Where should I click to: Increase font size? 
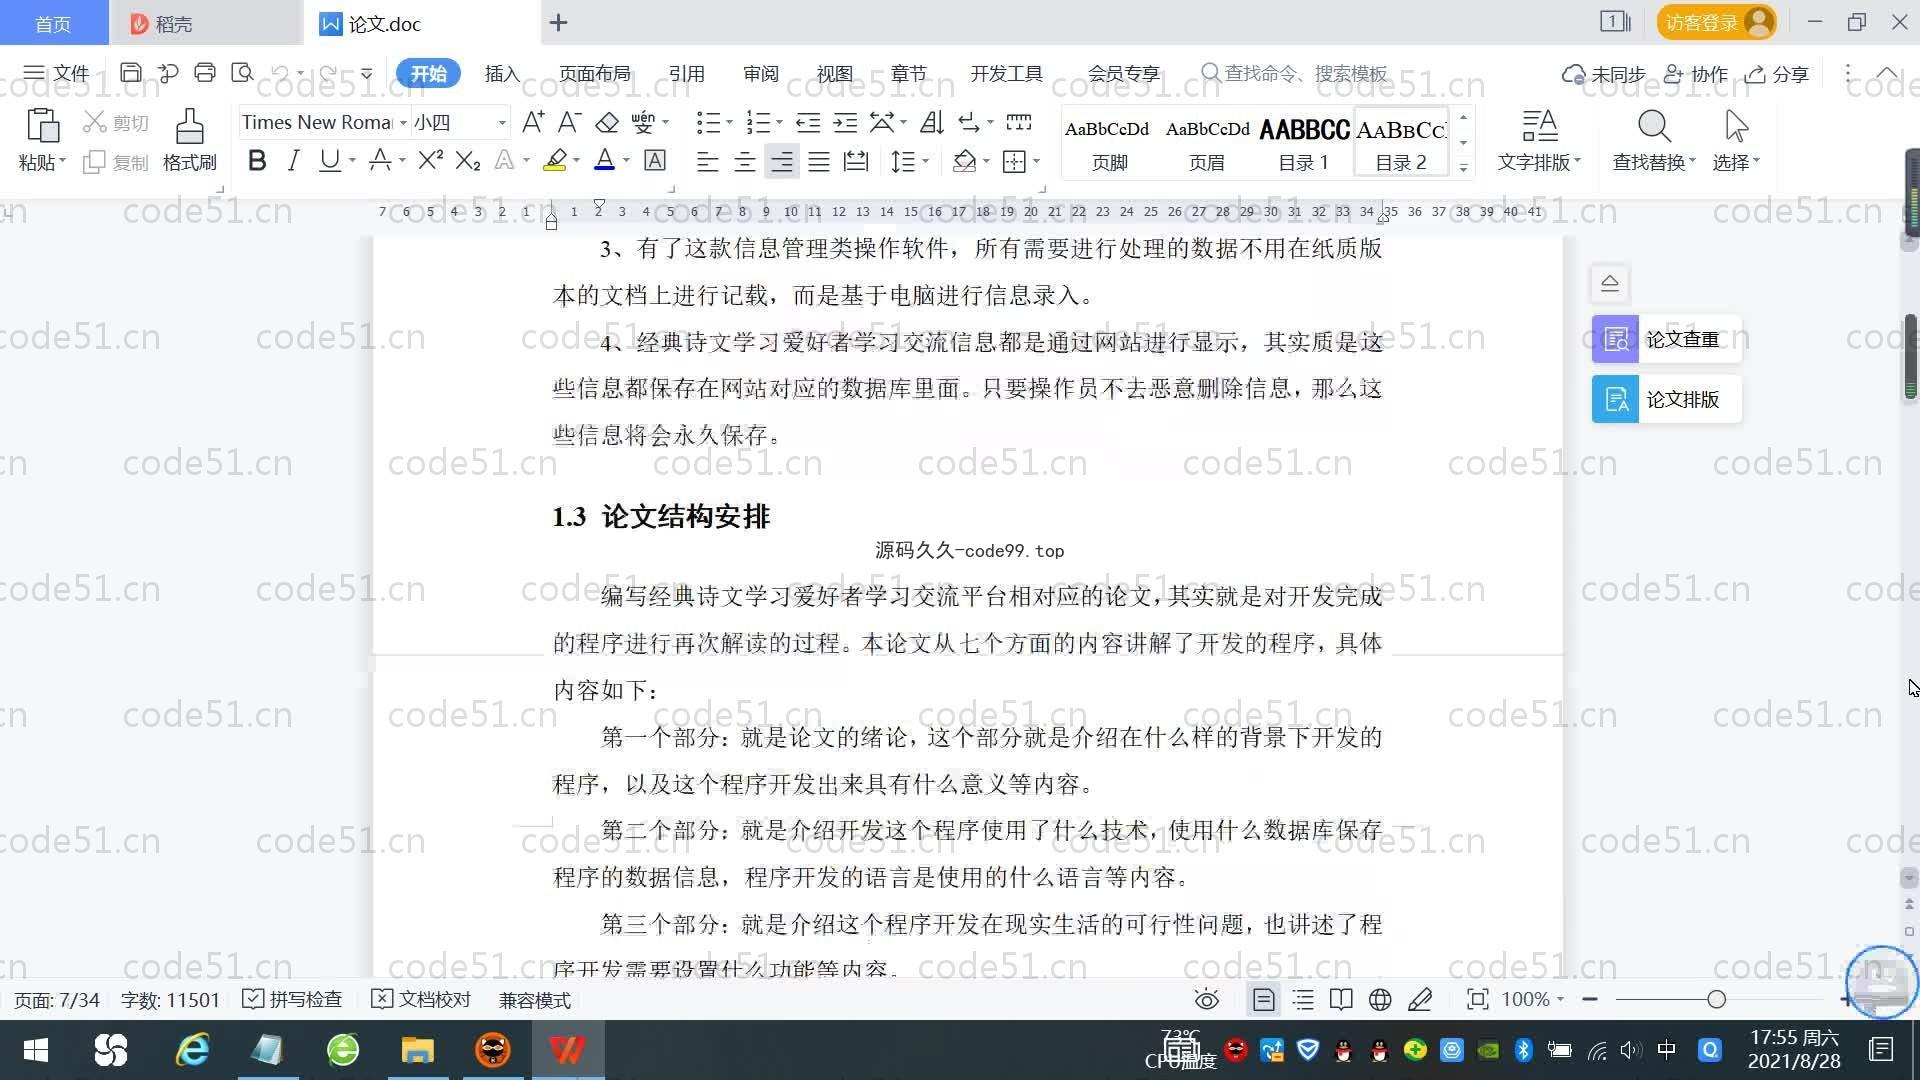click(x=533, y=122)
